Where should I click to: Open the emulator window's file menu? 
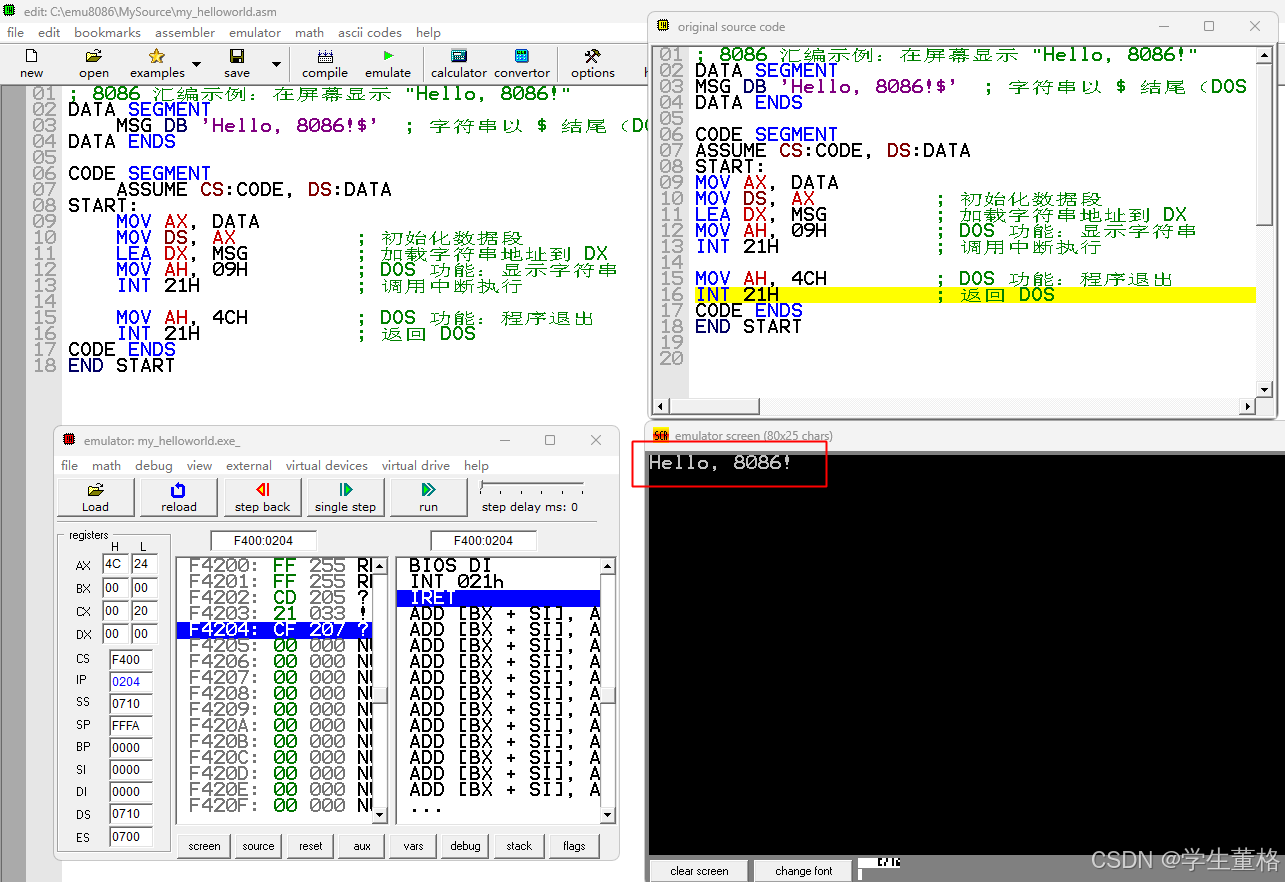[x=69, y=465]
